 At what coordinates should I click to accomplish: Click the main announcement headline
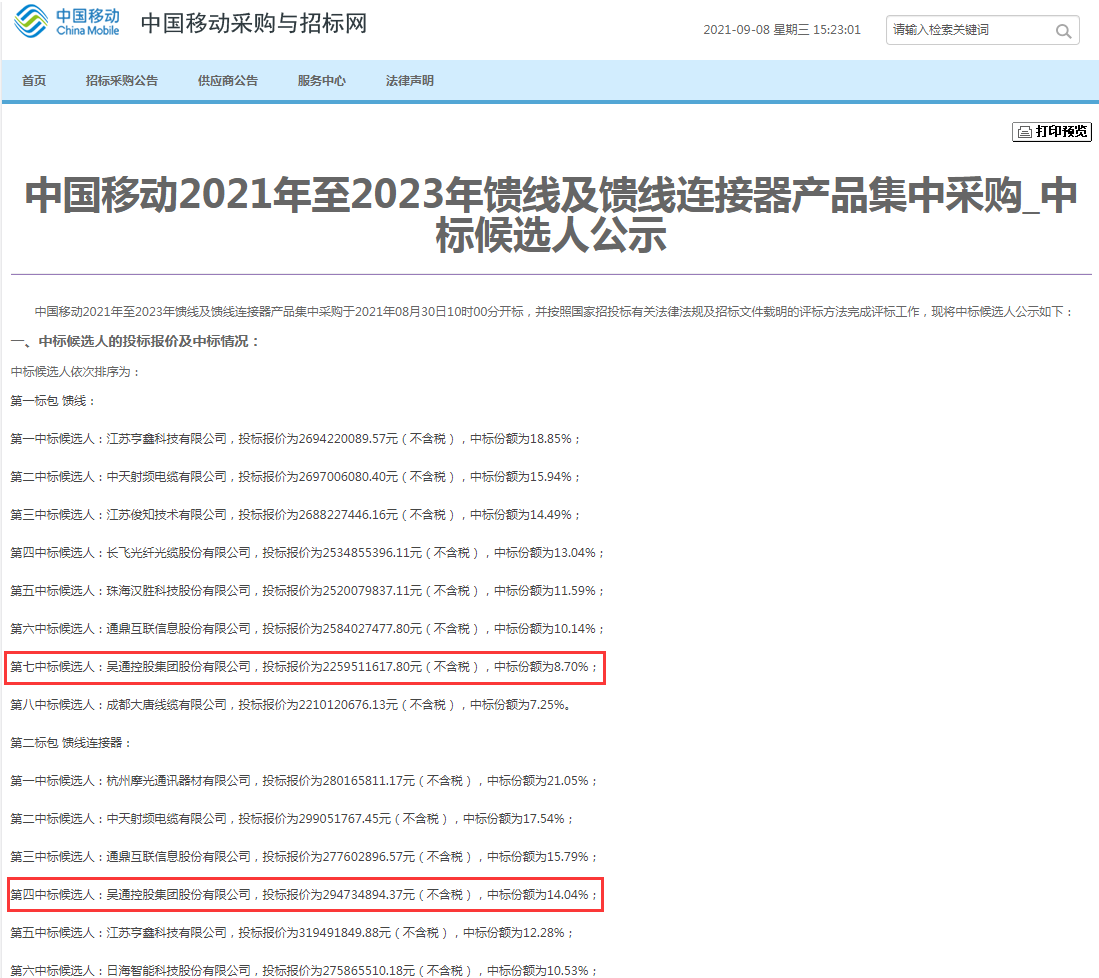(x=550, y=214)
